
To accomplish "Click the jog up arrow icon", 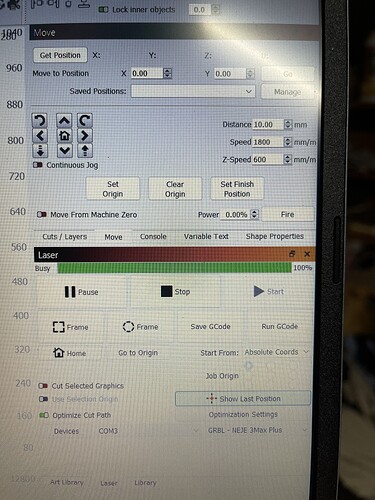I will (x=64, y=120).
